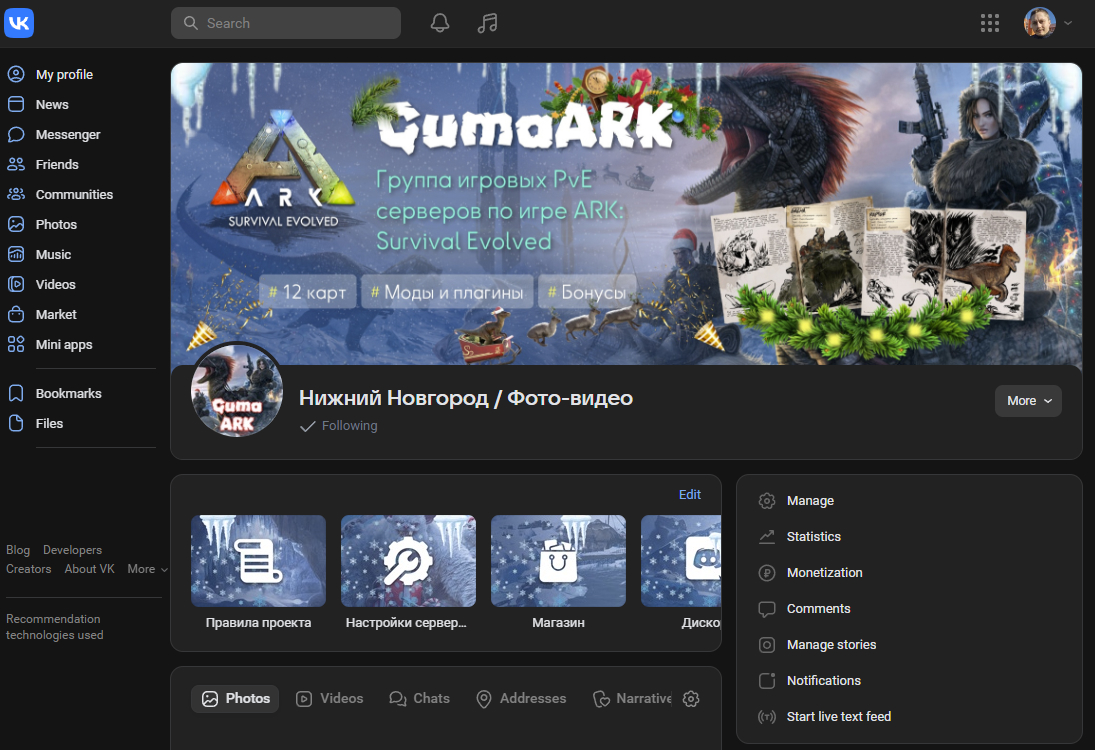
Task: Open the notifications bell icon
Action: tap(440, 23)
